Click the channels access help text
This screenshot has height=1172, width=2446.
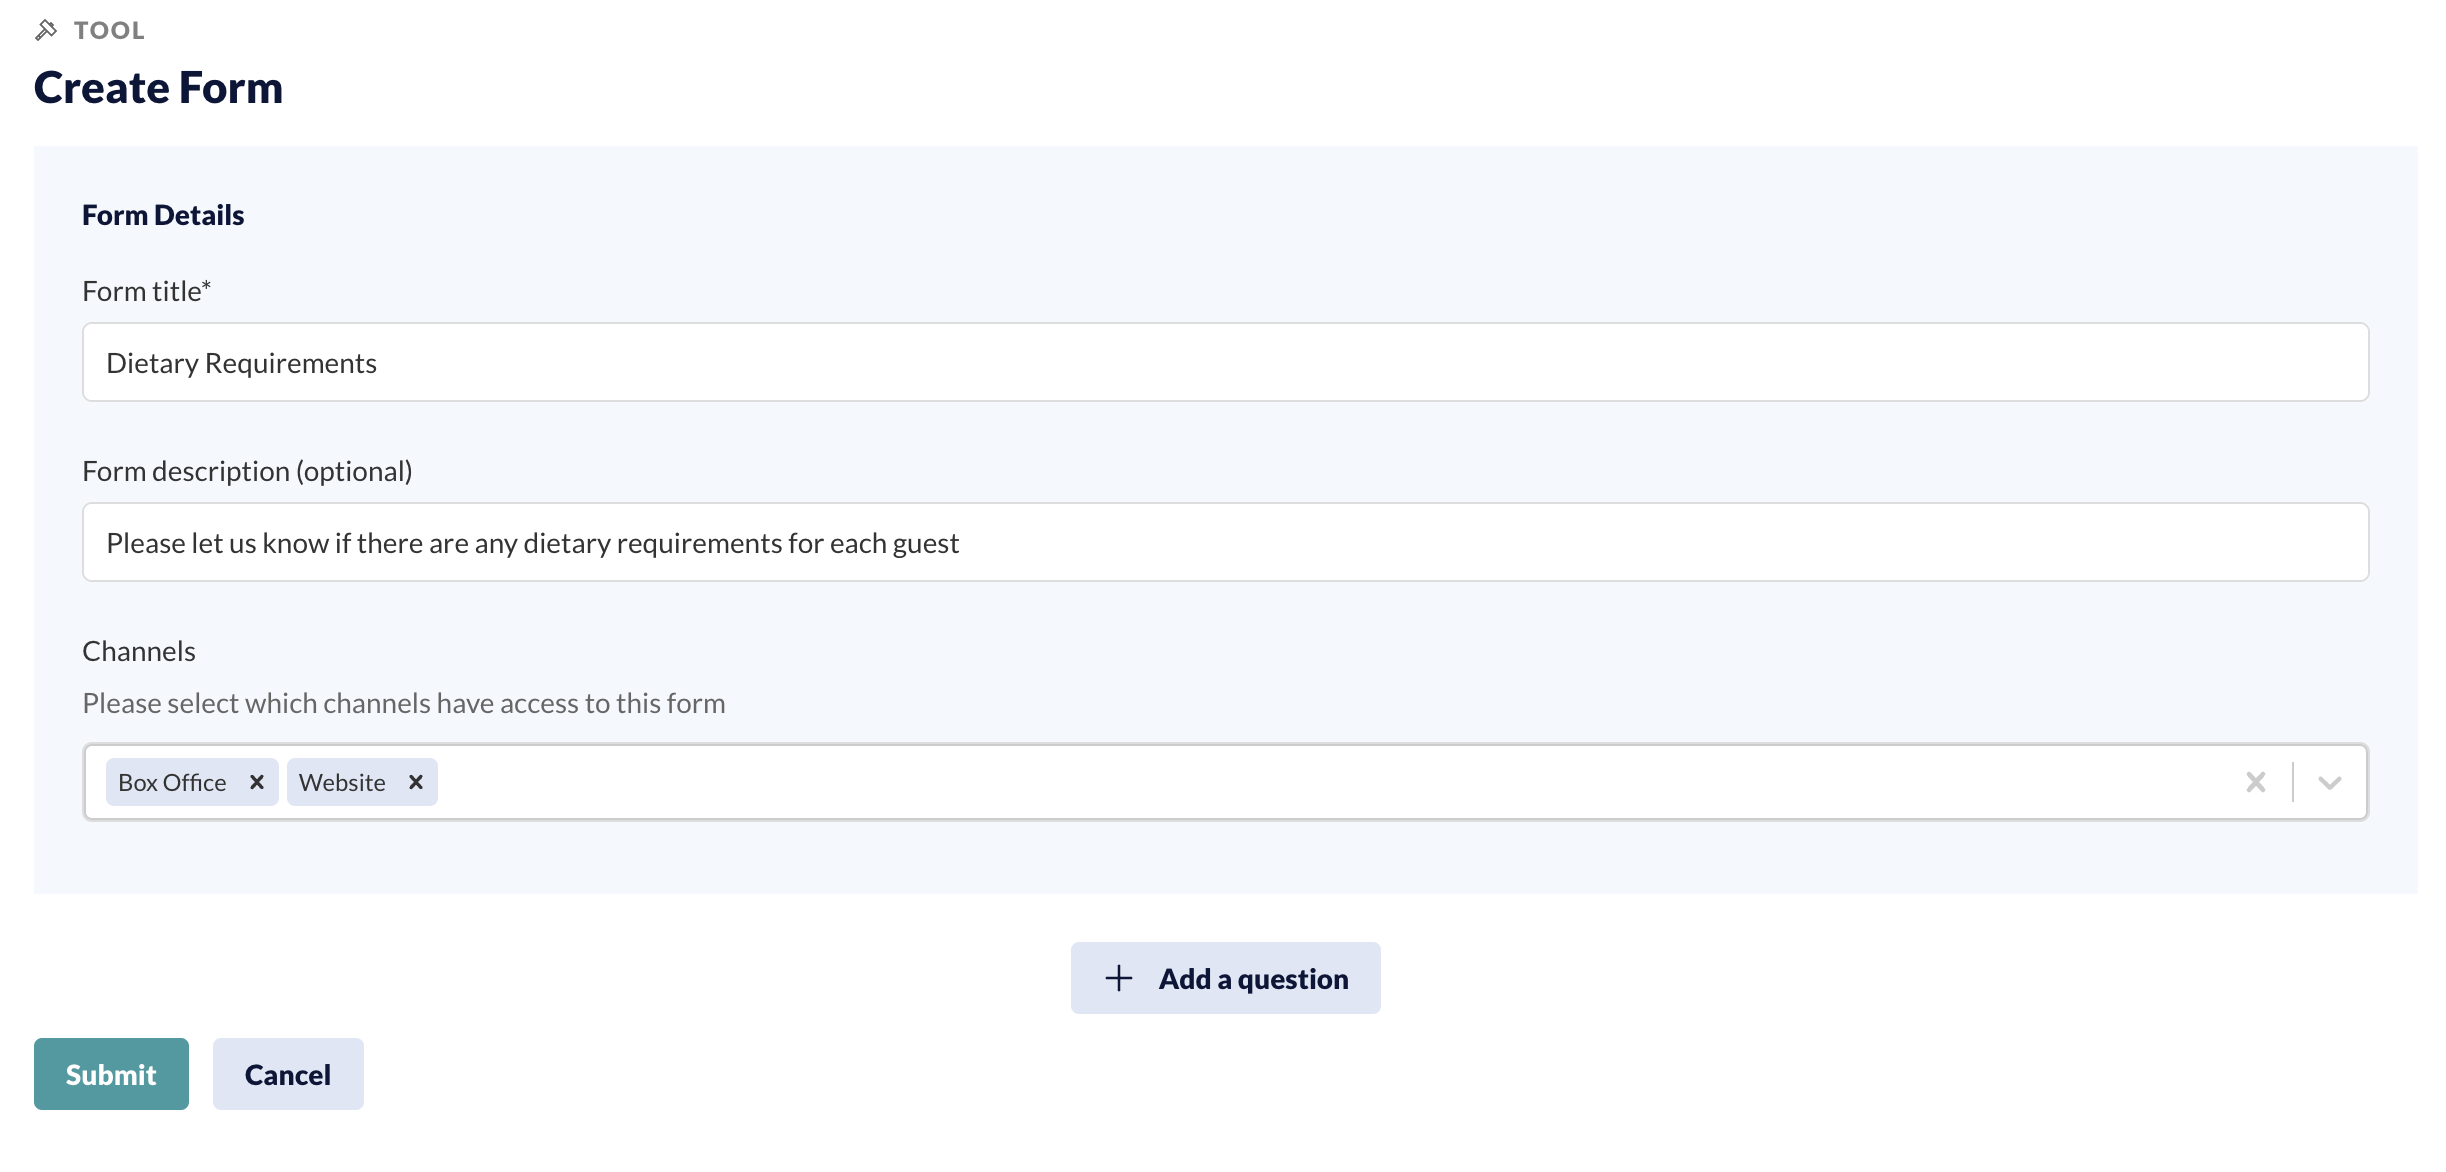point(404,703)
